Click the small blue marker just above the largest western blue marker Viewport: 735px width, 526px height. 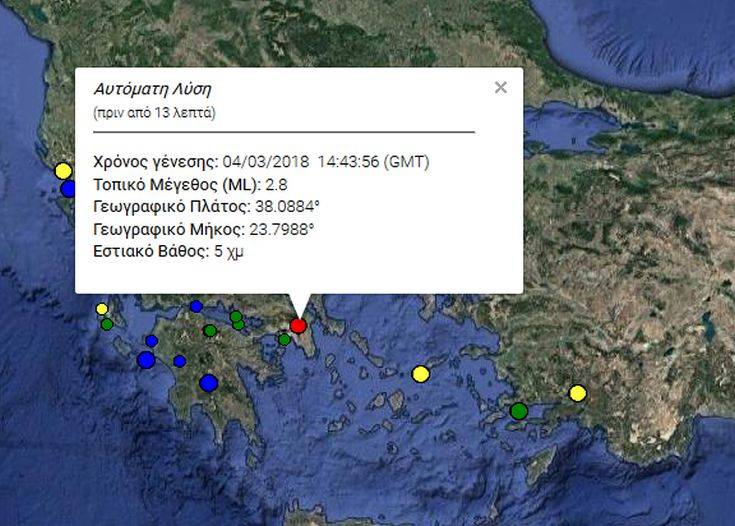coord(152,341)
